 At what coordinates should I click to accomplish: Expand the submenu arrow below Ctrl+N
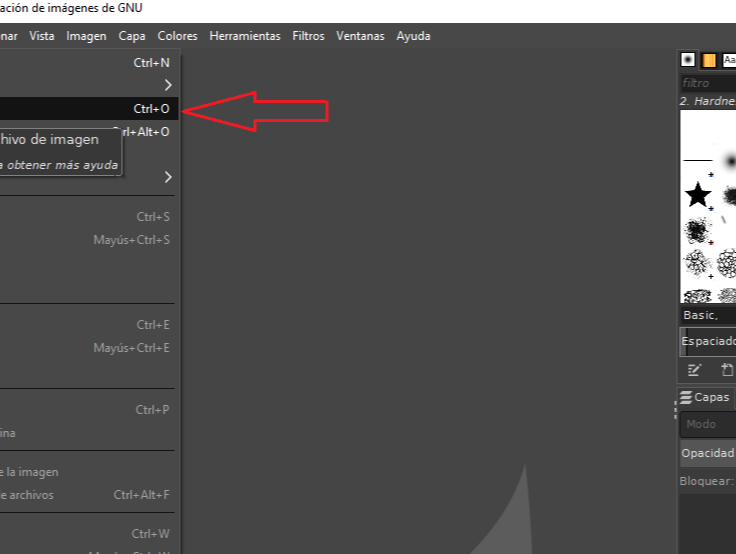pos(168,85)
